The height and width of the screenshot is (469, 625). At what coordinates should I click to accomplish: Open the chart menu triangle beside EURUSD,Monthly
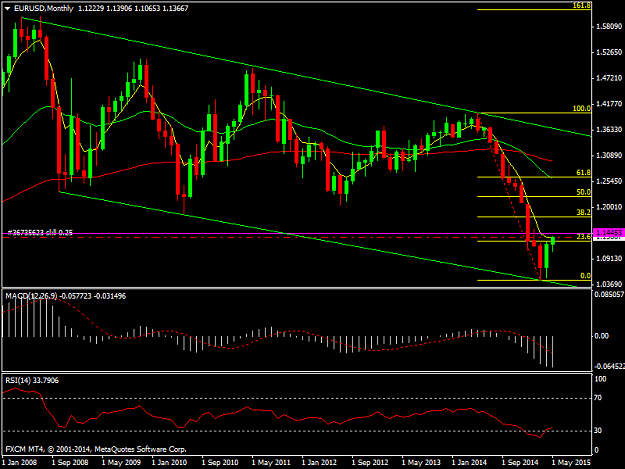pyautogui.click(x=7, y=8)
